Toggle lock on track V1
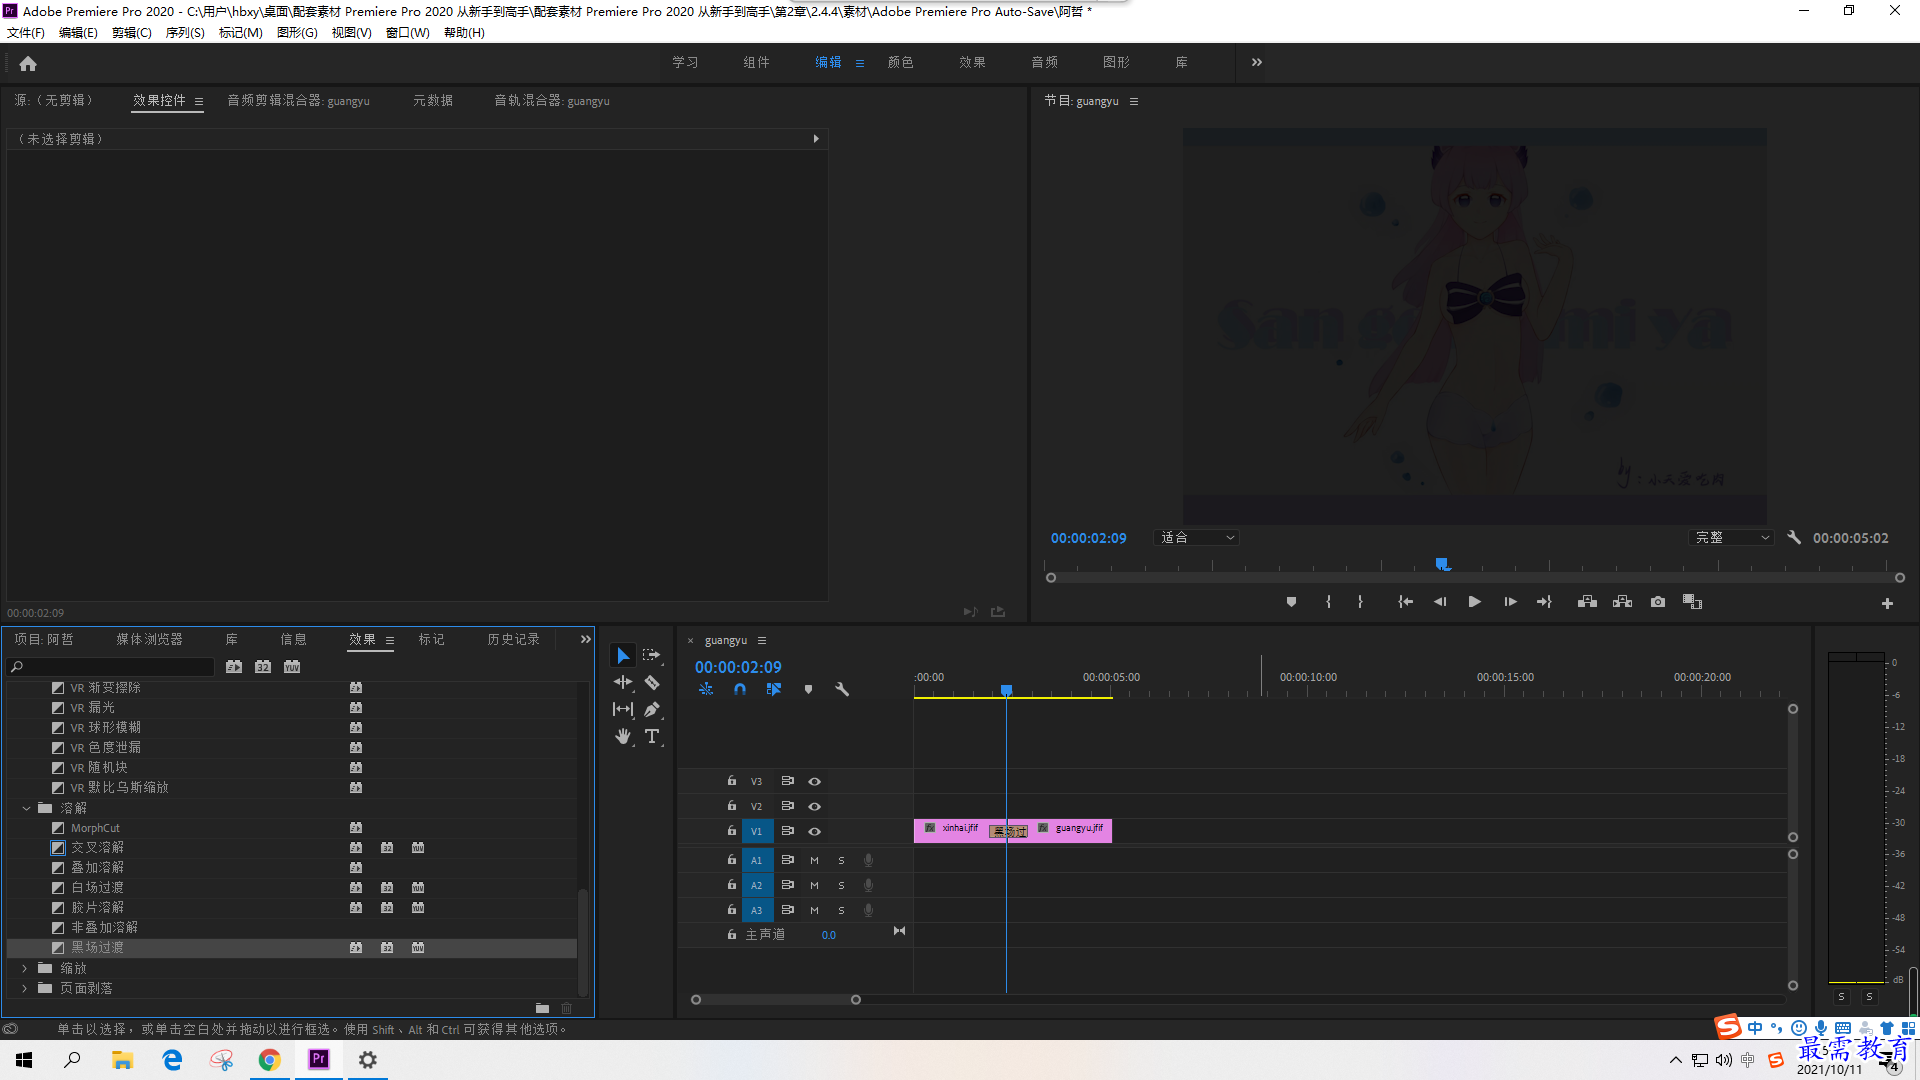 click(732, 831)
